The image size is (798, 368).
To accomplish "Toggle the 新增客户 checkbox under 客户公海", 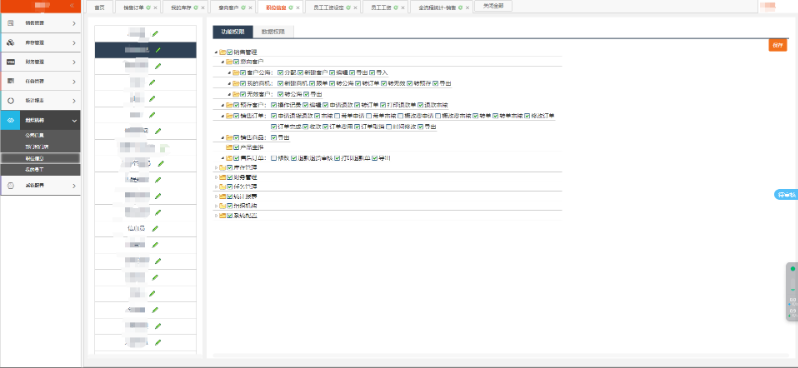I will tap(300, 73).
